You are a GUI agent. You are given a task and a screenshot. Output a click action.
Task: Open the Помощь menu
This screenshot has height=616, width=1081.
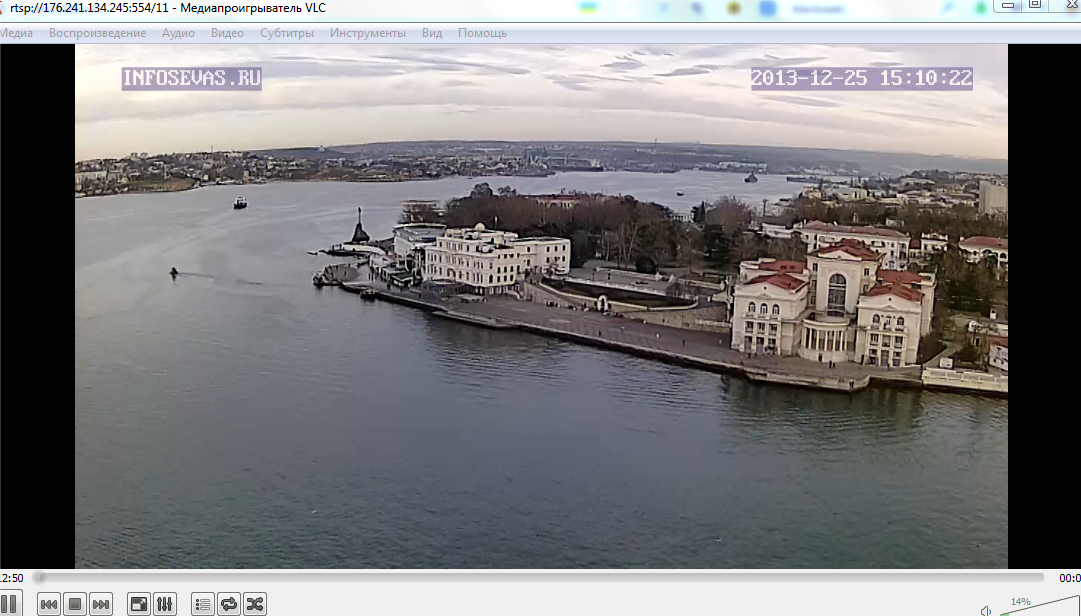[482, 33]
